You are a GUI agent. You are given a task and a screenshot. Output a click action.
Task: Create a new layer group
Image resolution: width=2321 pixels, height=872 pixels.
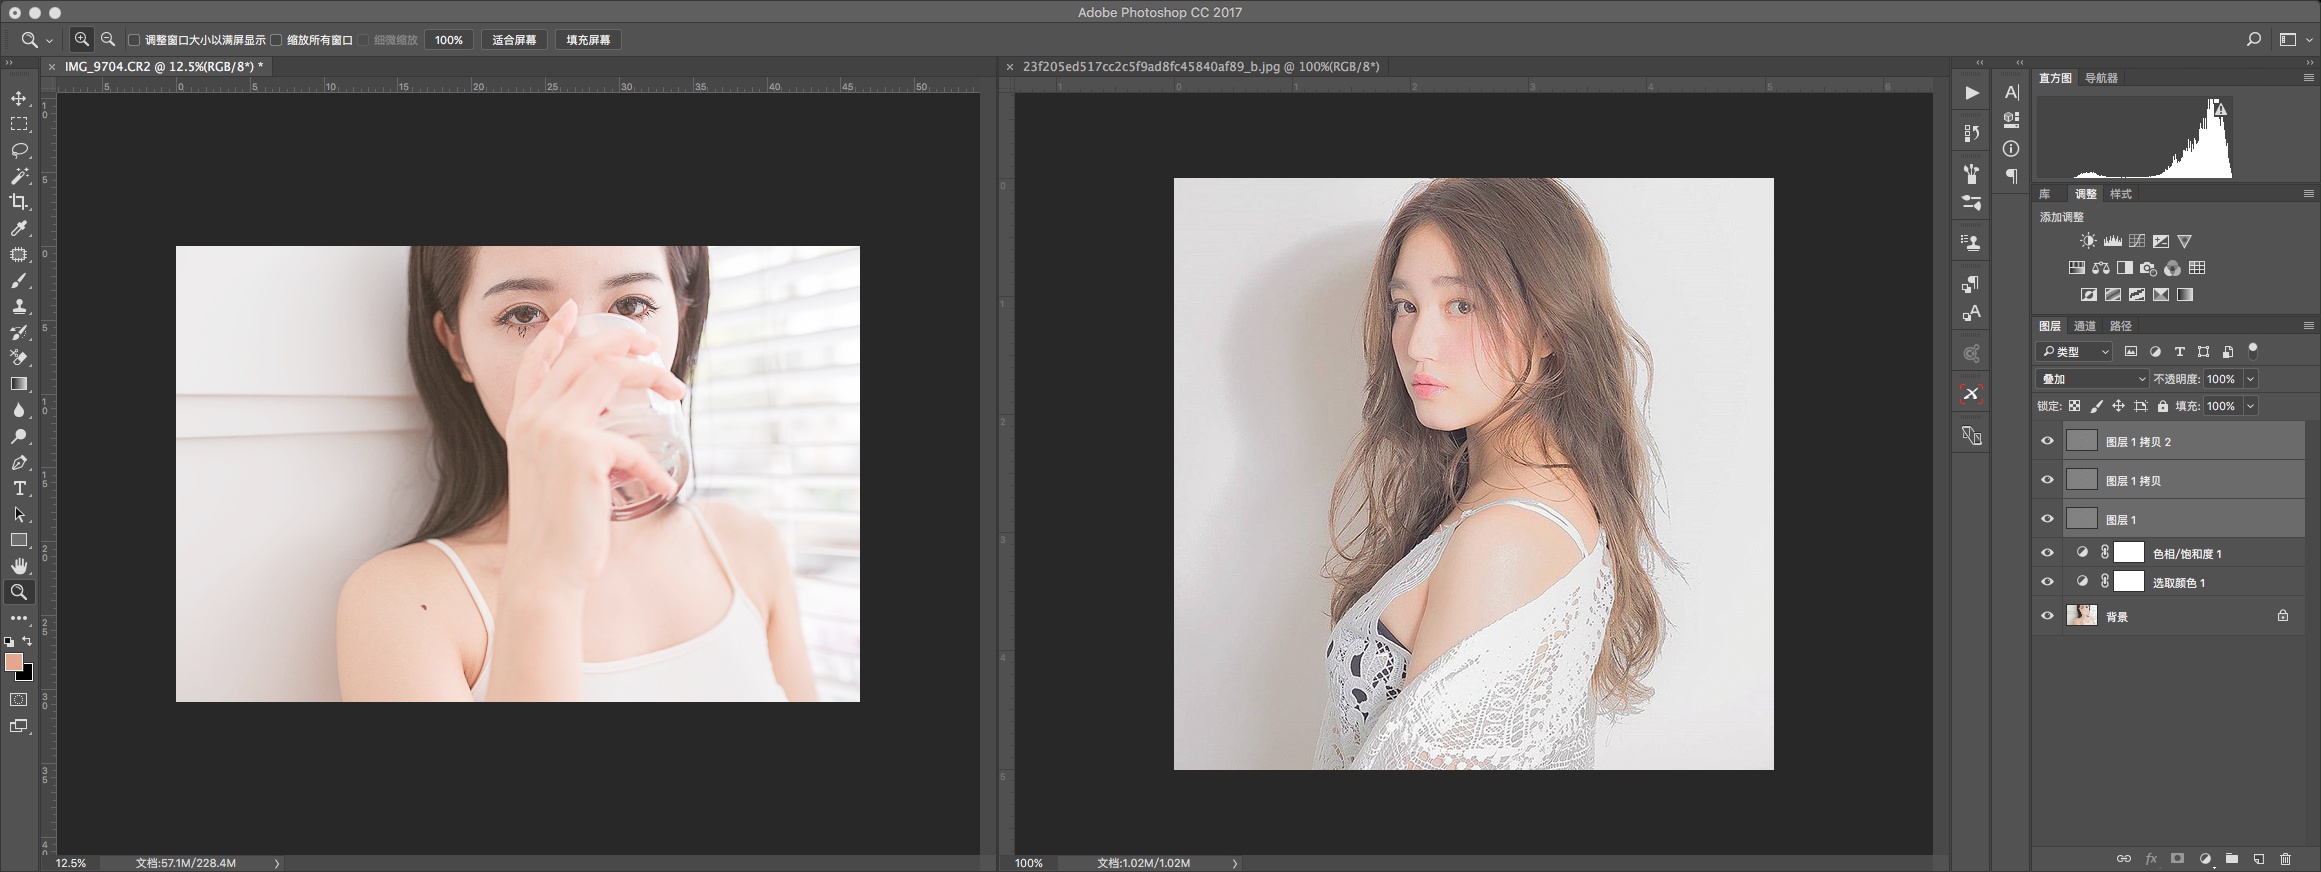point(2232,859)
